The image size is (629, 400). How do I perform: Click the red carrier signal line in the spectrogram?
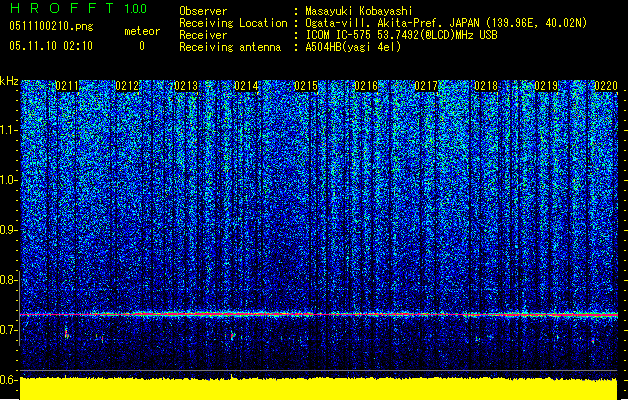[319, 314]
